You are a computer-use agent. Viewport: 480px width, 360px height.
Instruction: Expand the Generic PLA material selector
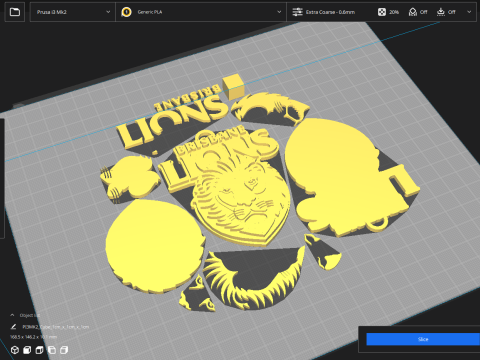click(201, 12)
